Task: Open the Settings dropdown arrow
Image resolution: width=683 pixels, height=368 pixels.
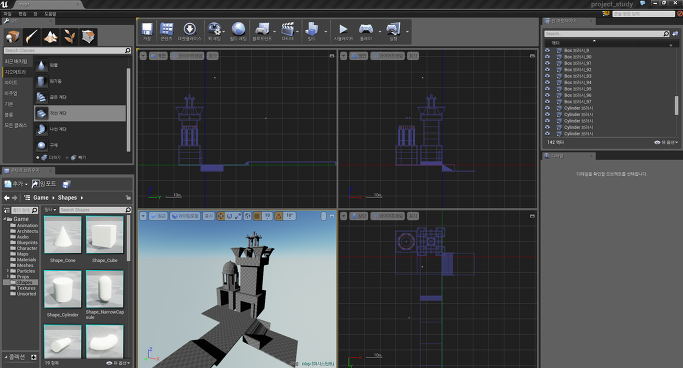Action: click(x=223, y=32)
